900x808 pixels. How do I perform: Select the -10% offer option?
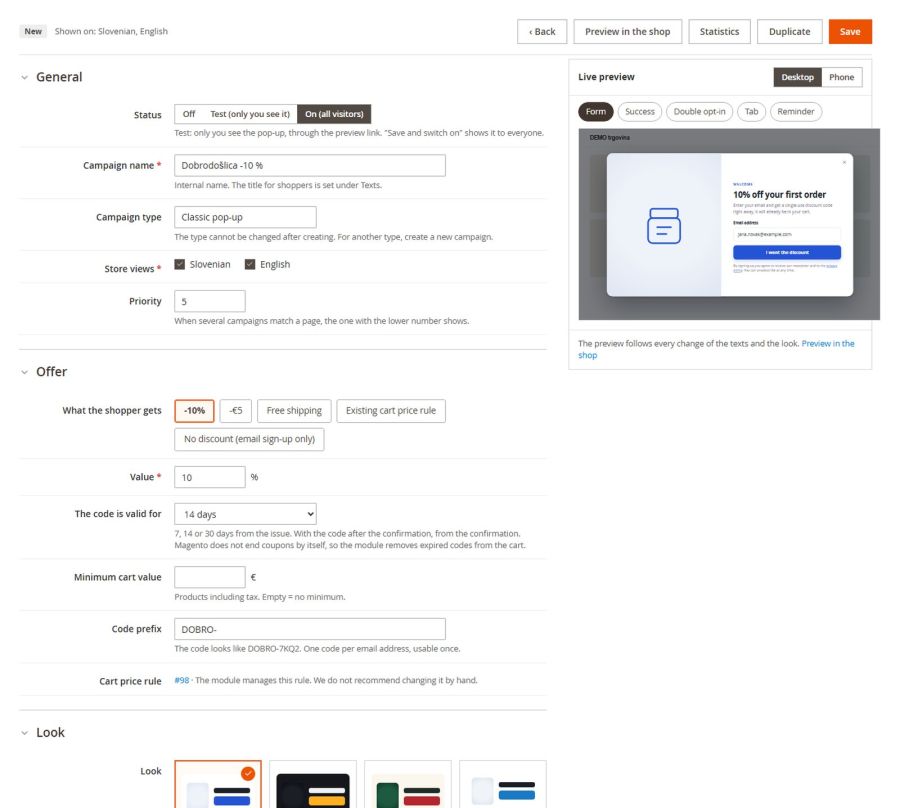(194, 411)
